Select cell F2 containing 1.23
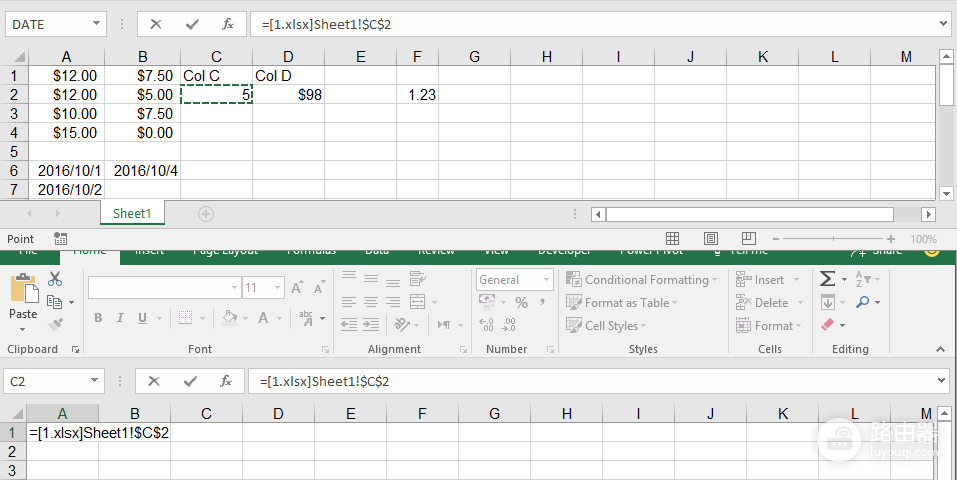The width and height of the screenshot is (957, 480). click(x=417, y=95)
